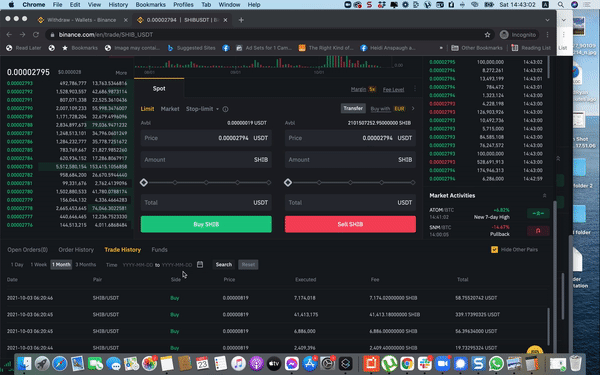Image resolution: width=600 pixels, height=375 pixels.
Task: Open Finder in the dock
Action: point(24,363)
